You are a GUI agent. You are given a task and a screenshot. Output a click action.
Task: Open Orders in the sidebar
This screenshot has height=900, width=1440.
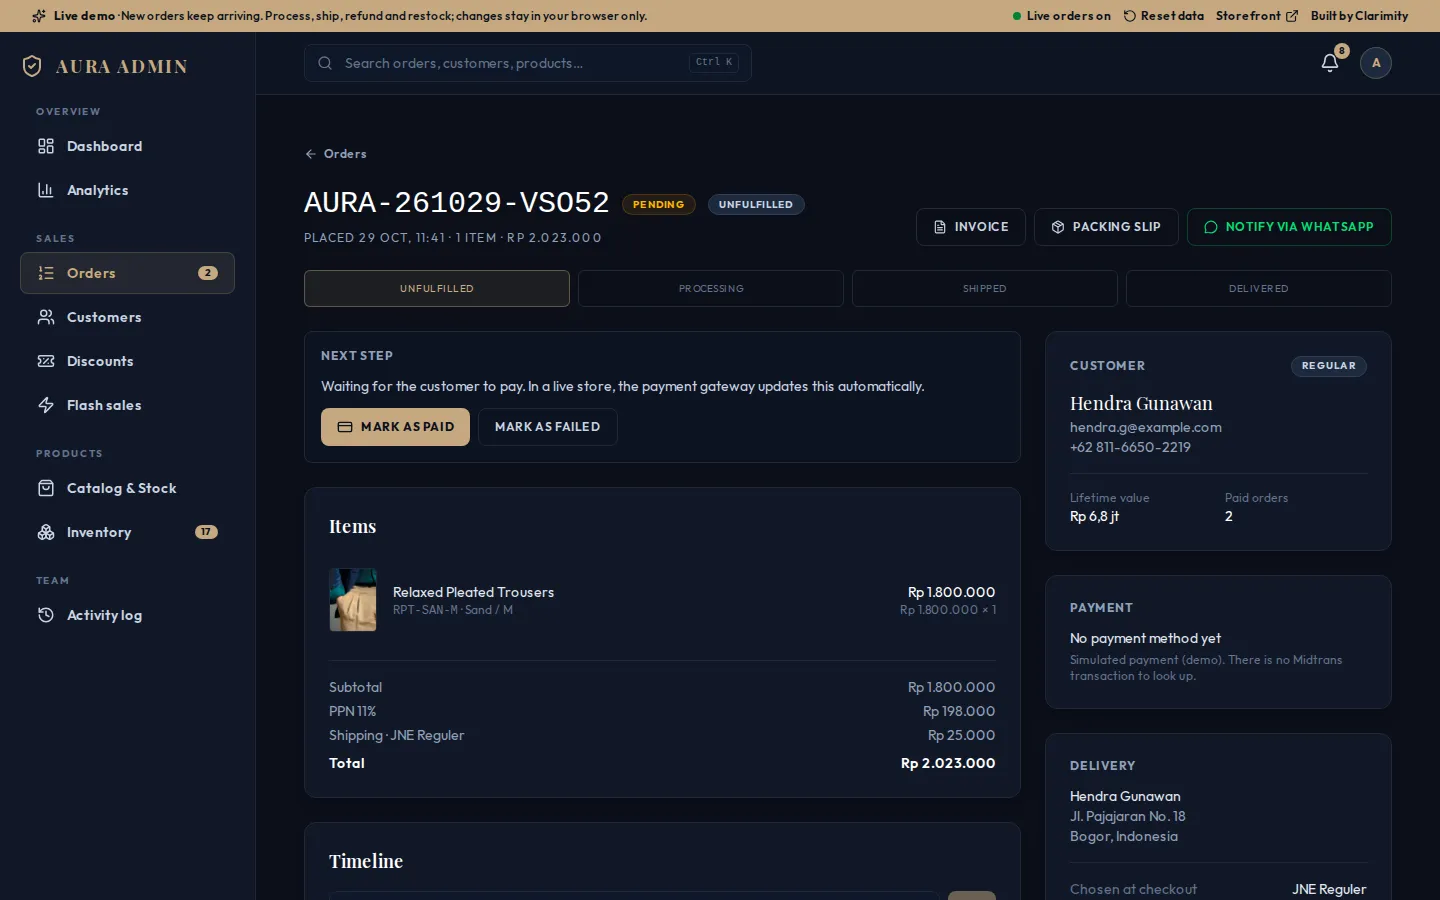pos(127,273)
